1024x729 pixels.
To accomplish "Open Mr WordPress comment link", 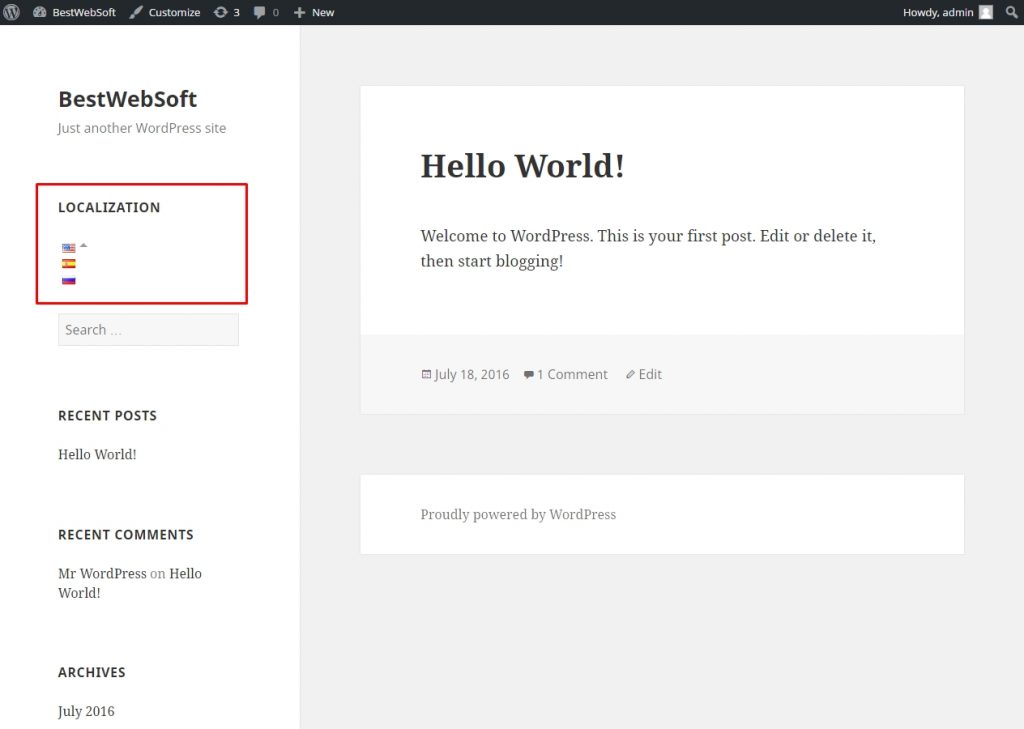I will coord(102,573).
